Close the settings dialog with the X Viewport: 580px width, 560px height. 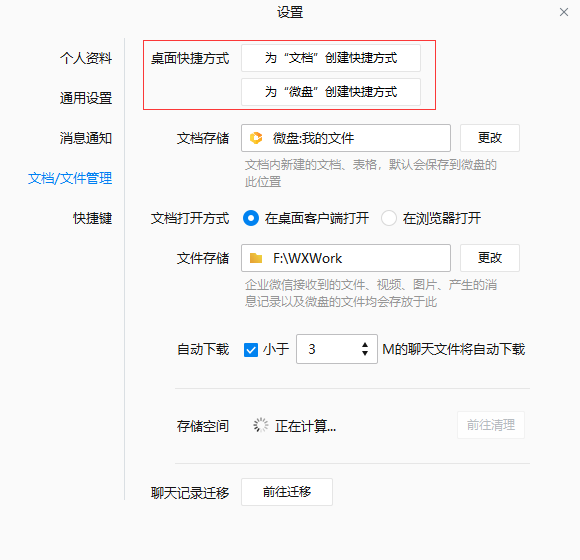pyautogui.click(x=564, y=12)
